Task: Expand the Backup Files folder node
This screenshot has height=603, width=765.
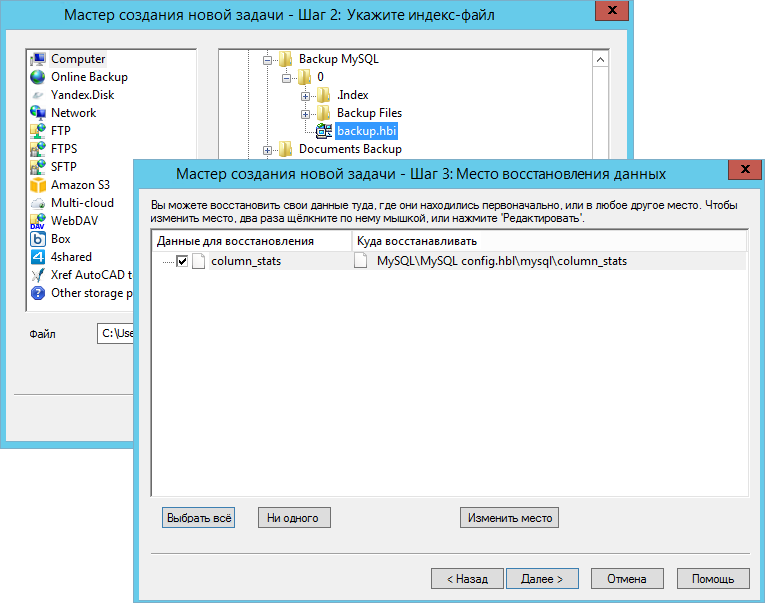Action: point(305,114)
